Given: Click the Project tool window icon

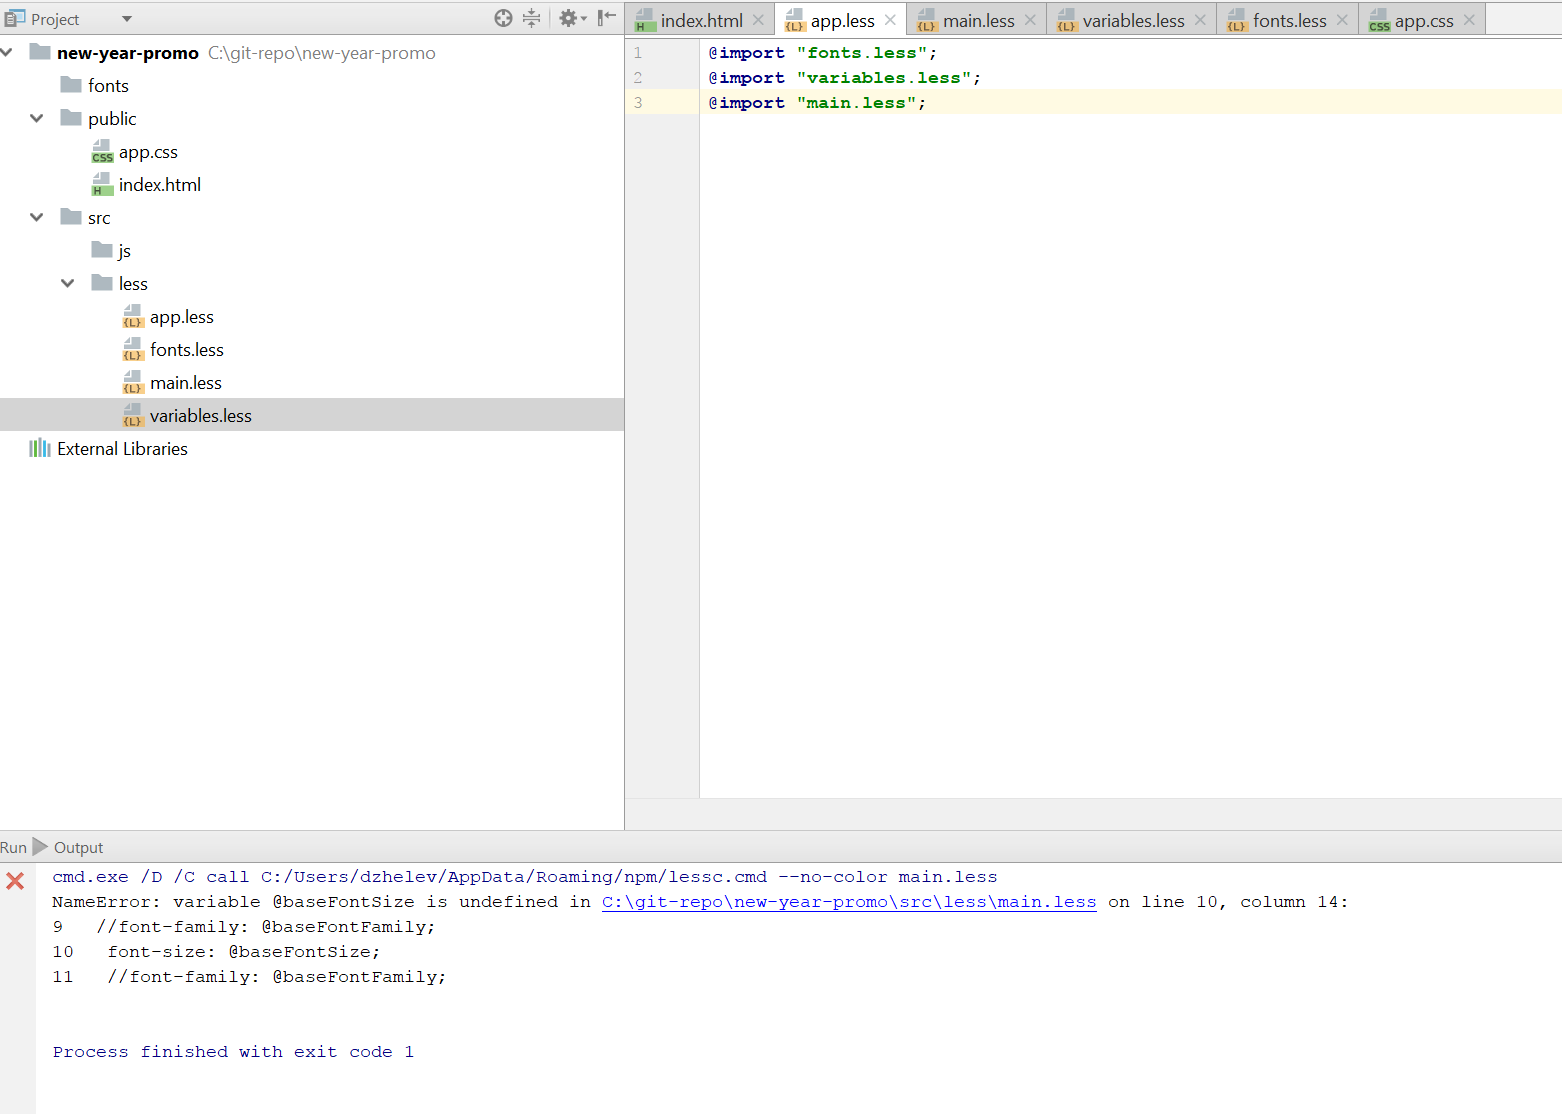Looking at the screenshot, I should pyautogui.click(x=14, y=19).
